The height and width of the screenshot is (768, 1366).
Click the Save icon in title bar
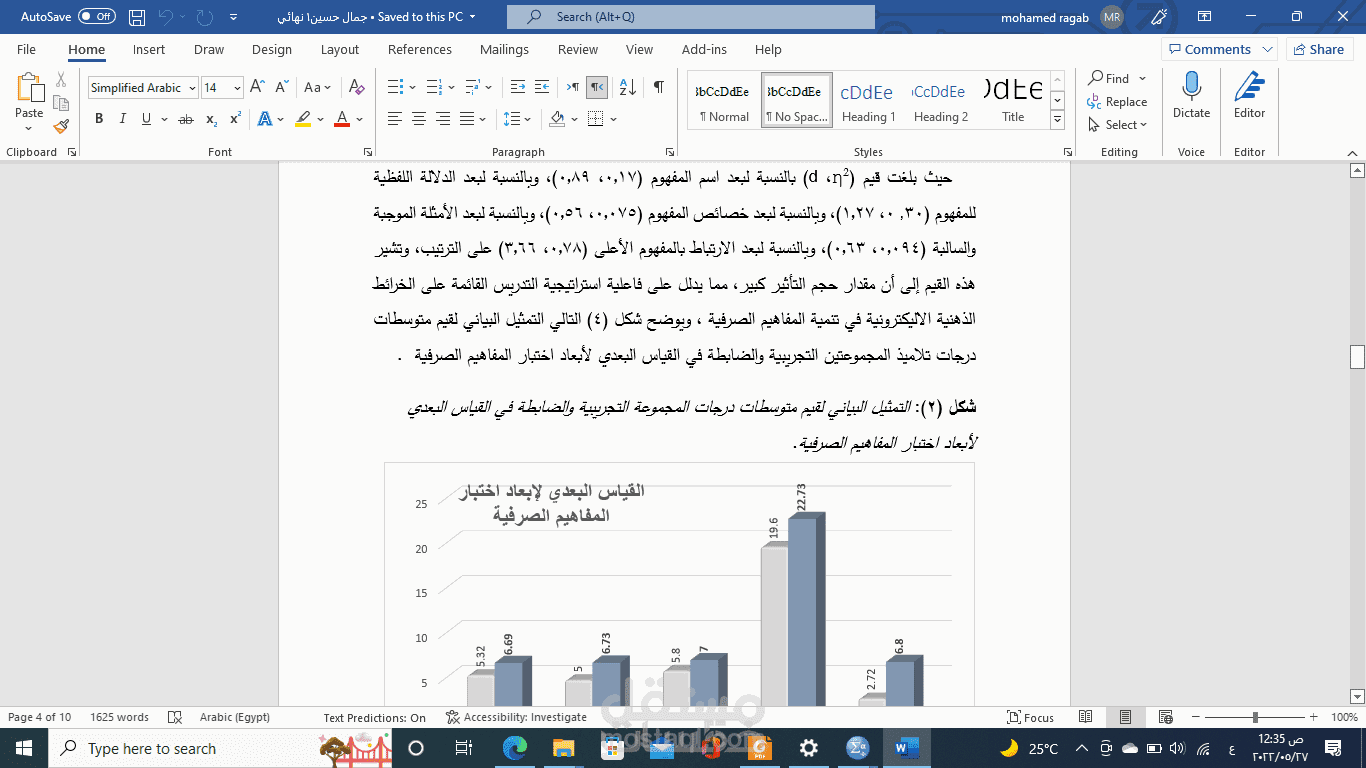pos(138,17)
